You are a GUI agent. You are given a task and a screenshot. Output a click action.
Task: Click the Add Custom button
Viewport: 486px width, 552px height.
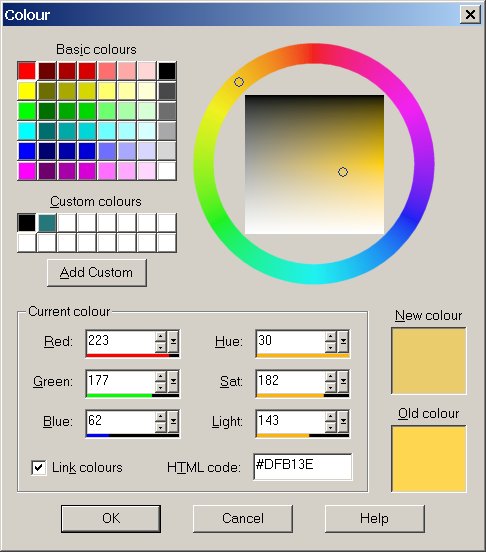click(97, 273)
